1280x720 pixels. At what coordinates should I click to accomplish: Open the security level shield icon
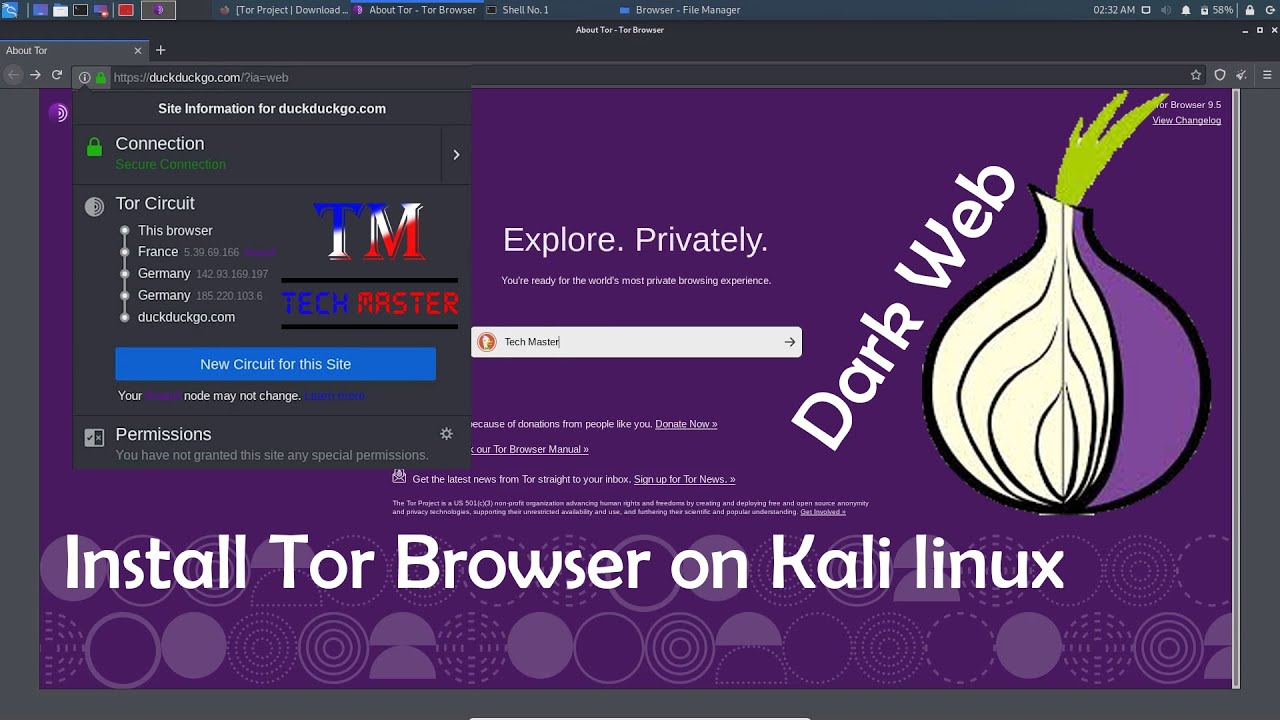tap(1220, 75)
